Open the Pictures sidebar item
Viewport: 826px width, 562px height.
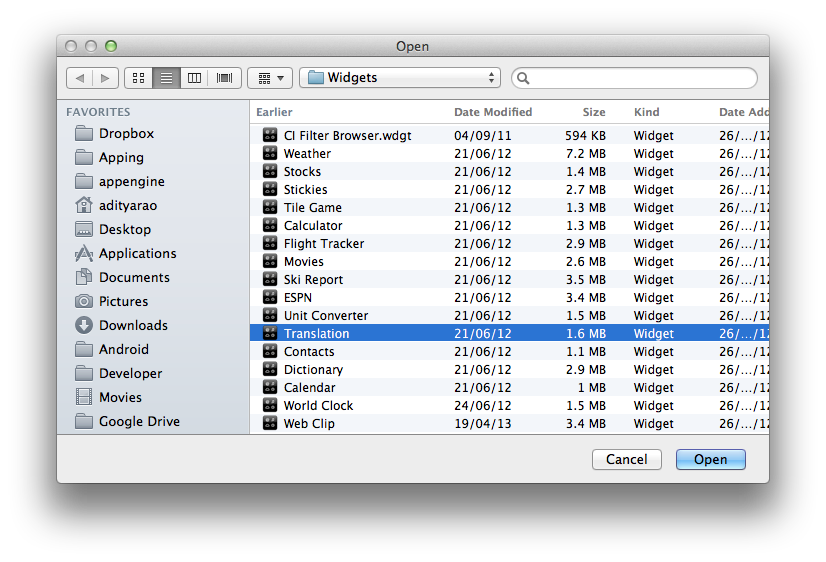point(123,301)
